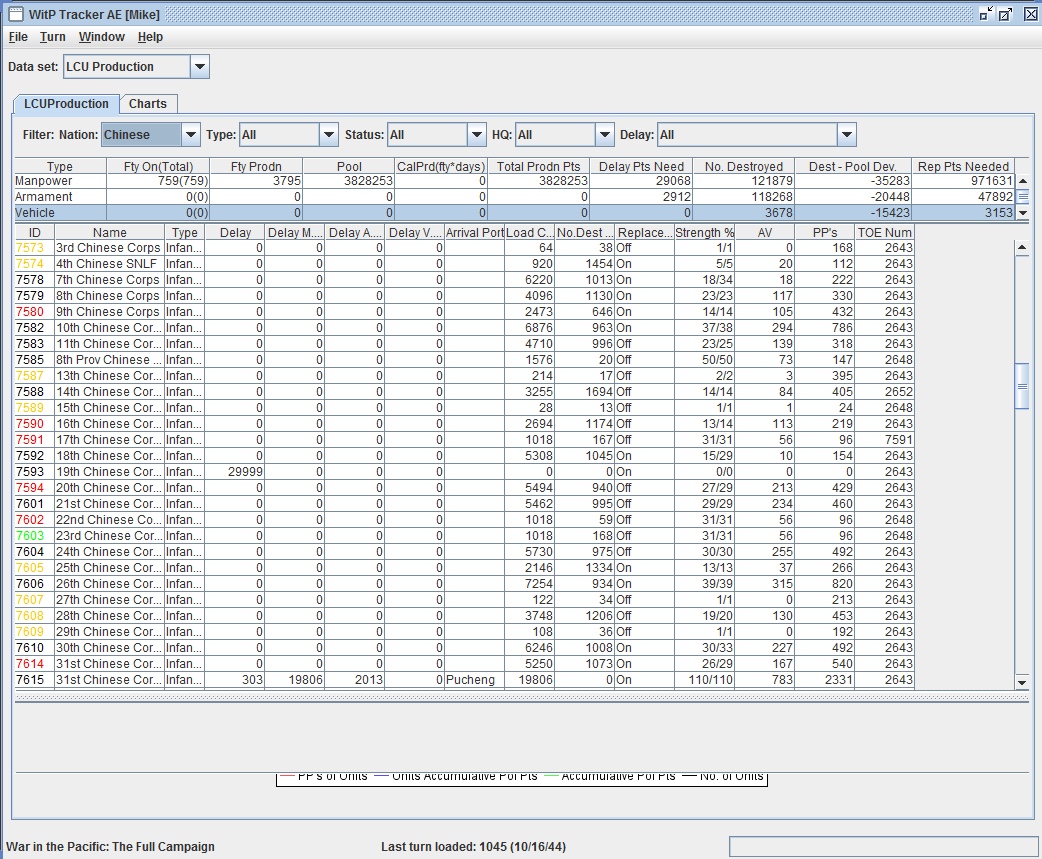Image resolution: width=1042 pixels, height=859 pixels.
Task: Click the summary table scroll-up arrow
Action: [1022, 181]
